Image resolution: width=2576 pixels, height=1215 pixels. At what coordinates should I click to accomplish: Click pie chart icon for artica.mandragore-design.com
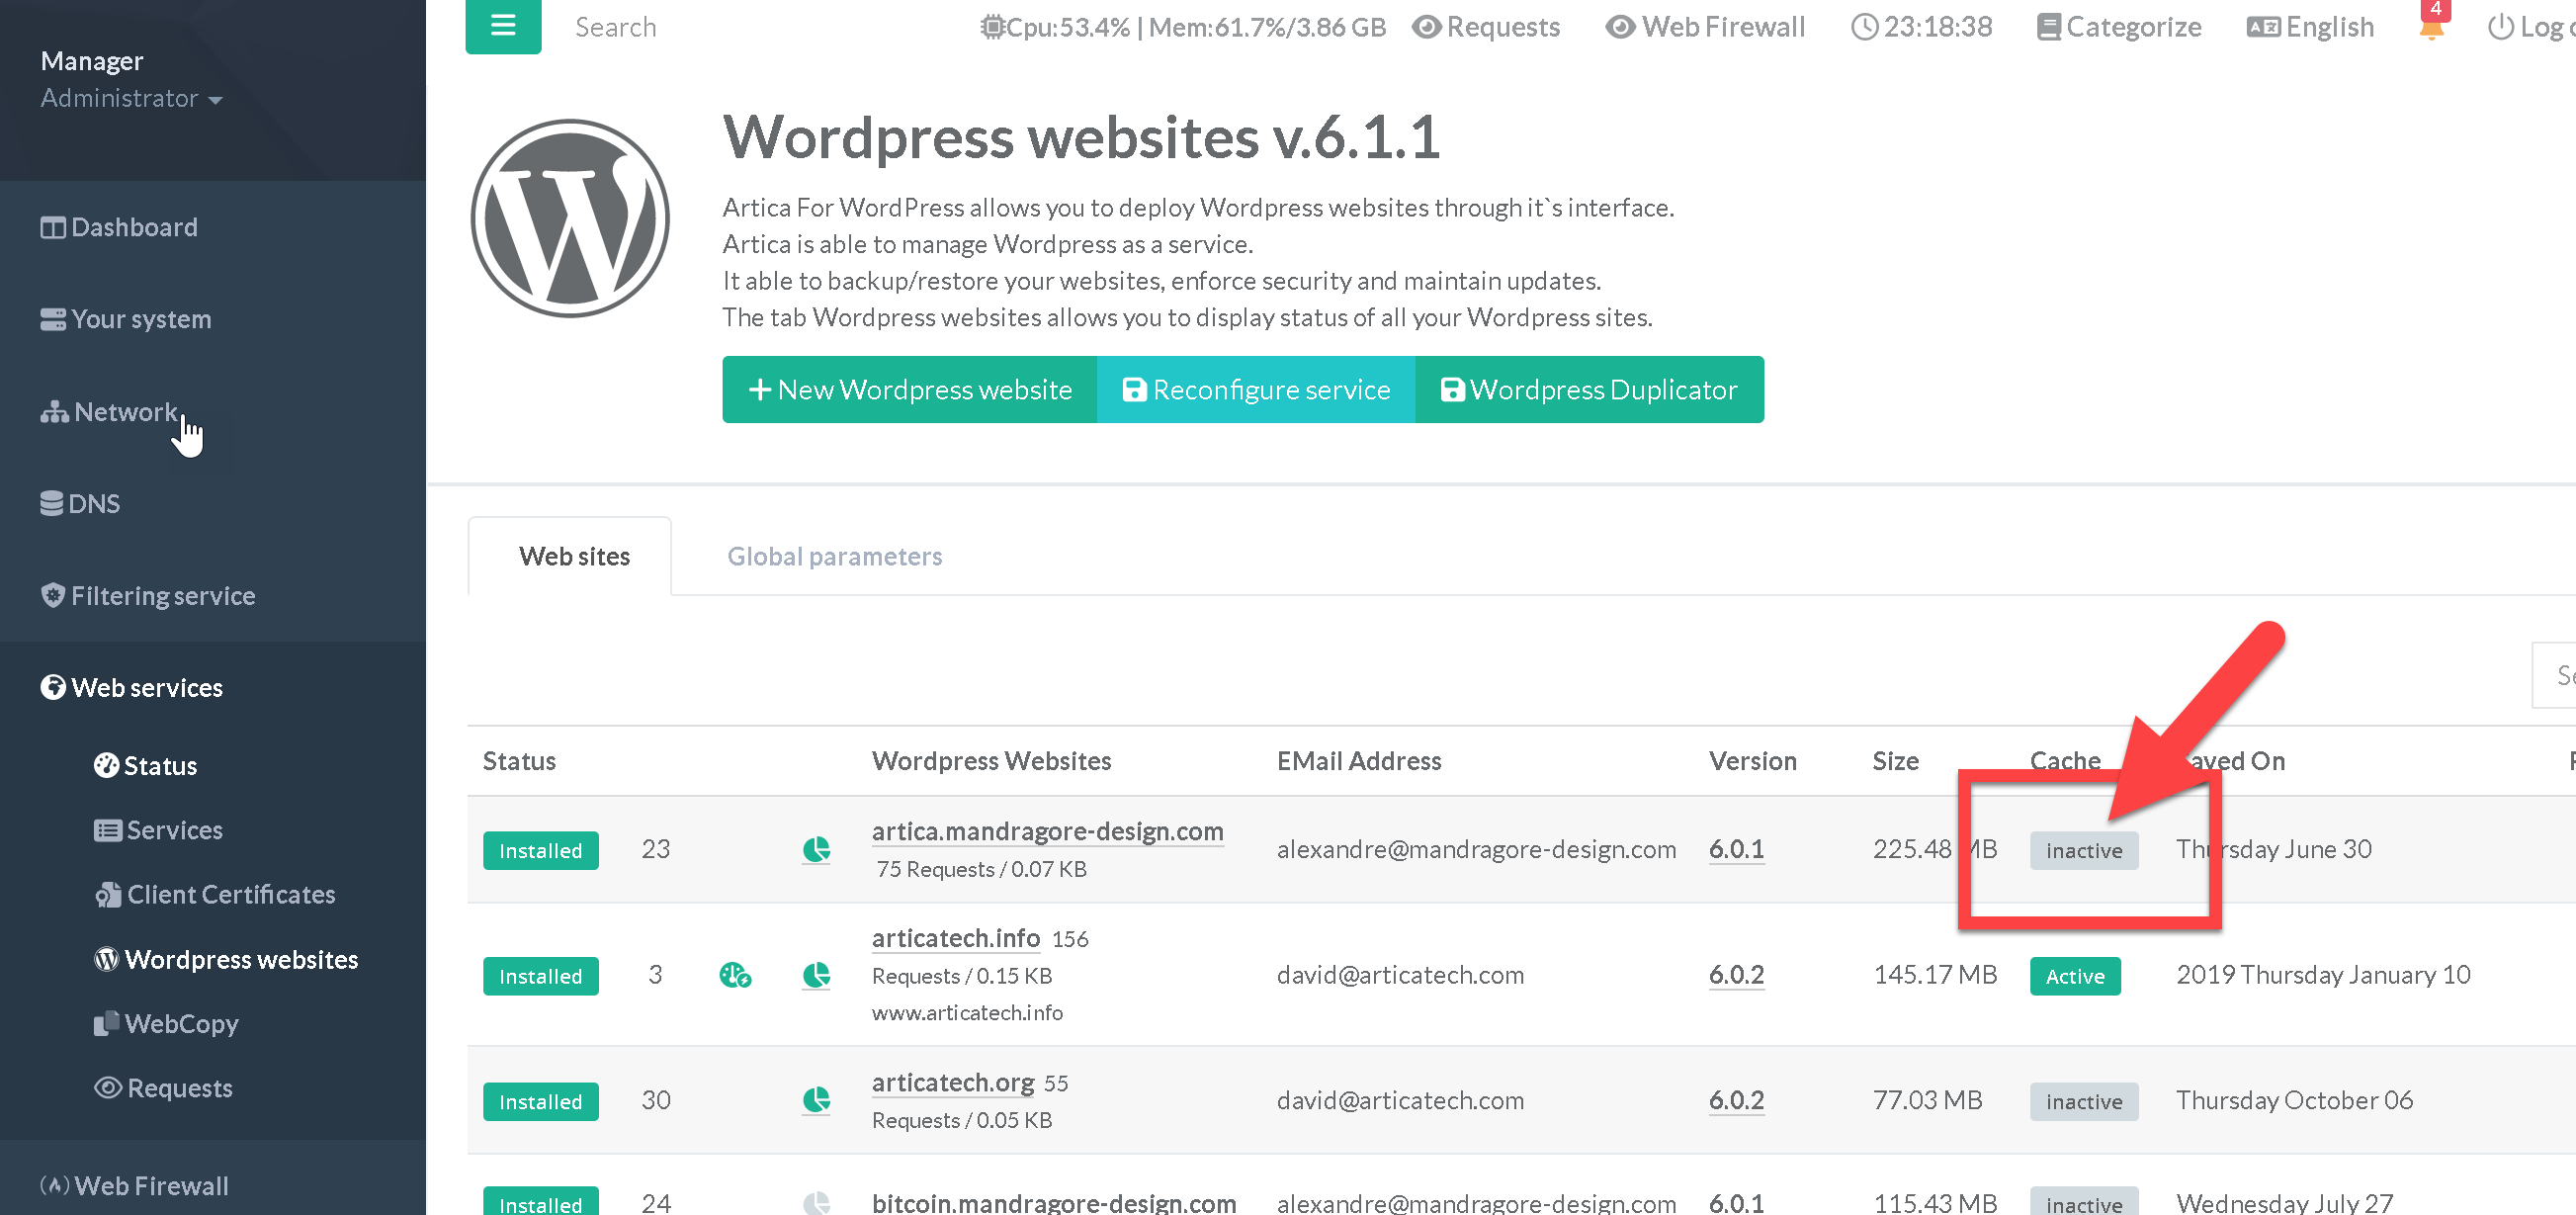tap(816, 850)
